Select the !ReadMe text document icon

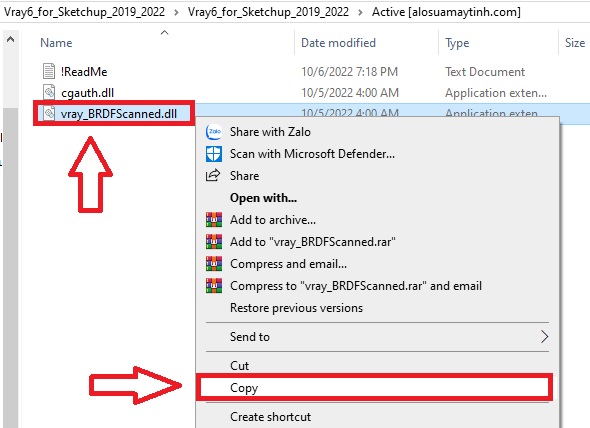49,71
